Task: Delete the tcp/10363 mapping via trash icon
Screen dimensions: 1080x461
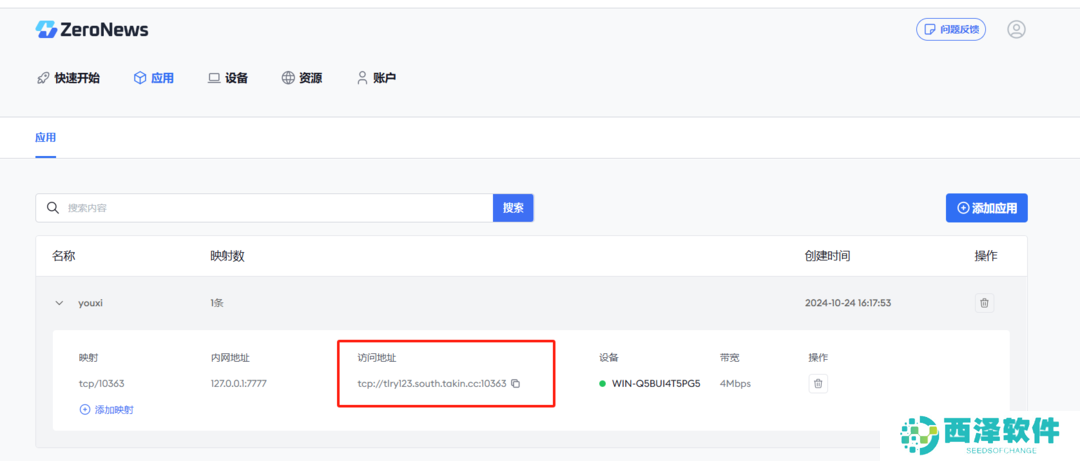Action: point(818,383)
